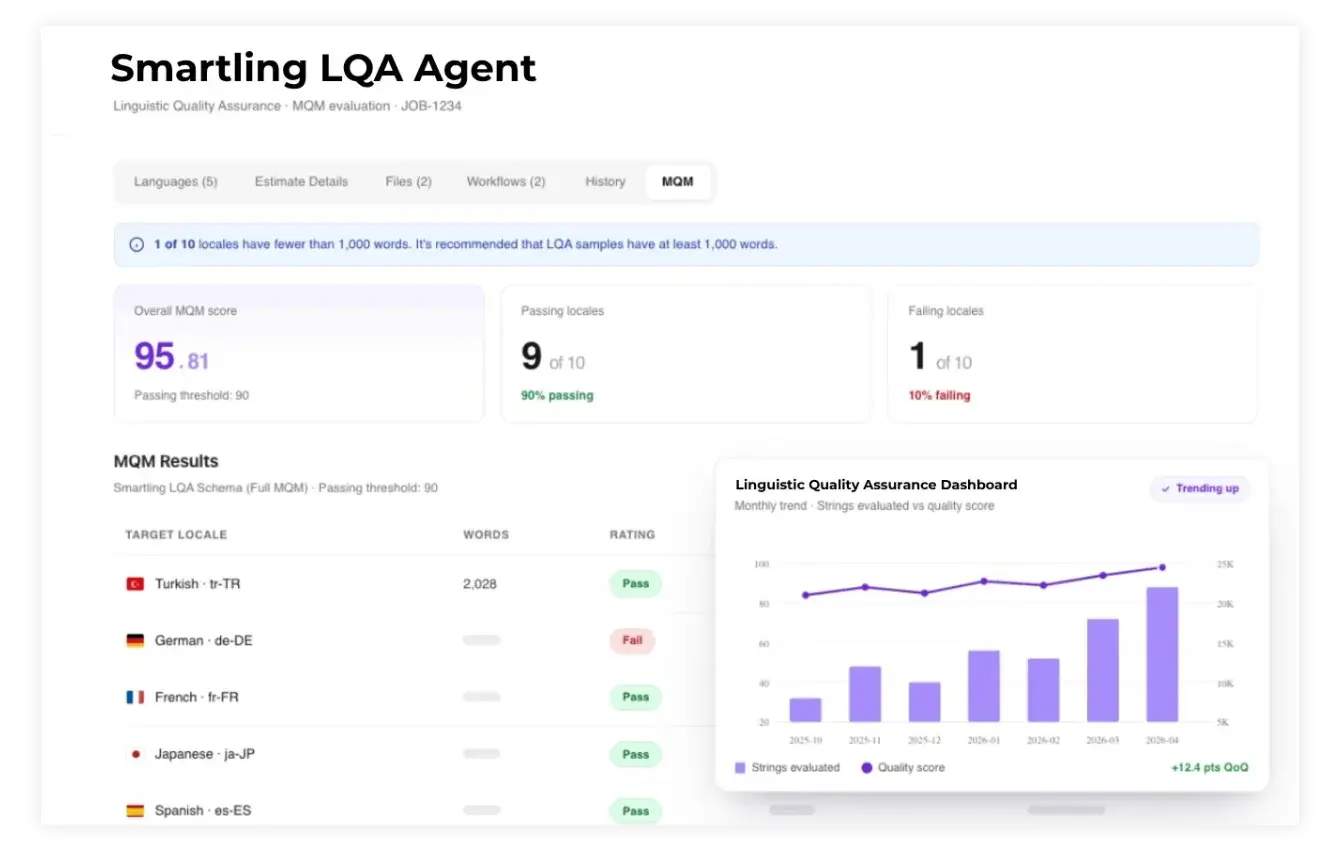Click the +12.4 pts QoQ text

[1209, 768]
